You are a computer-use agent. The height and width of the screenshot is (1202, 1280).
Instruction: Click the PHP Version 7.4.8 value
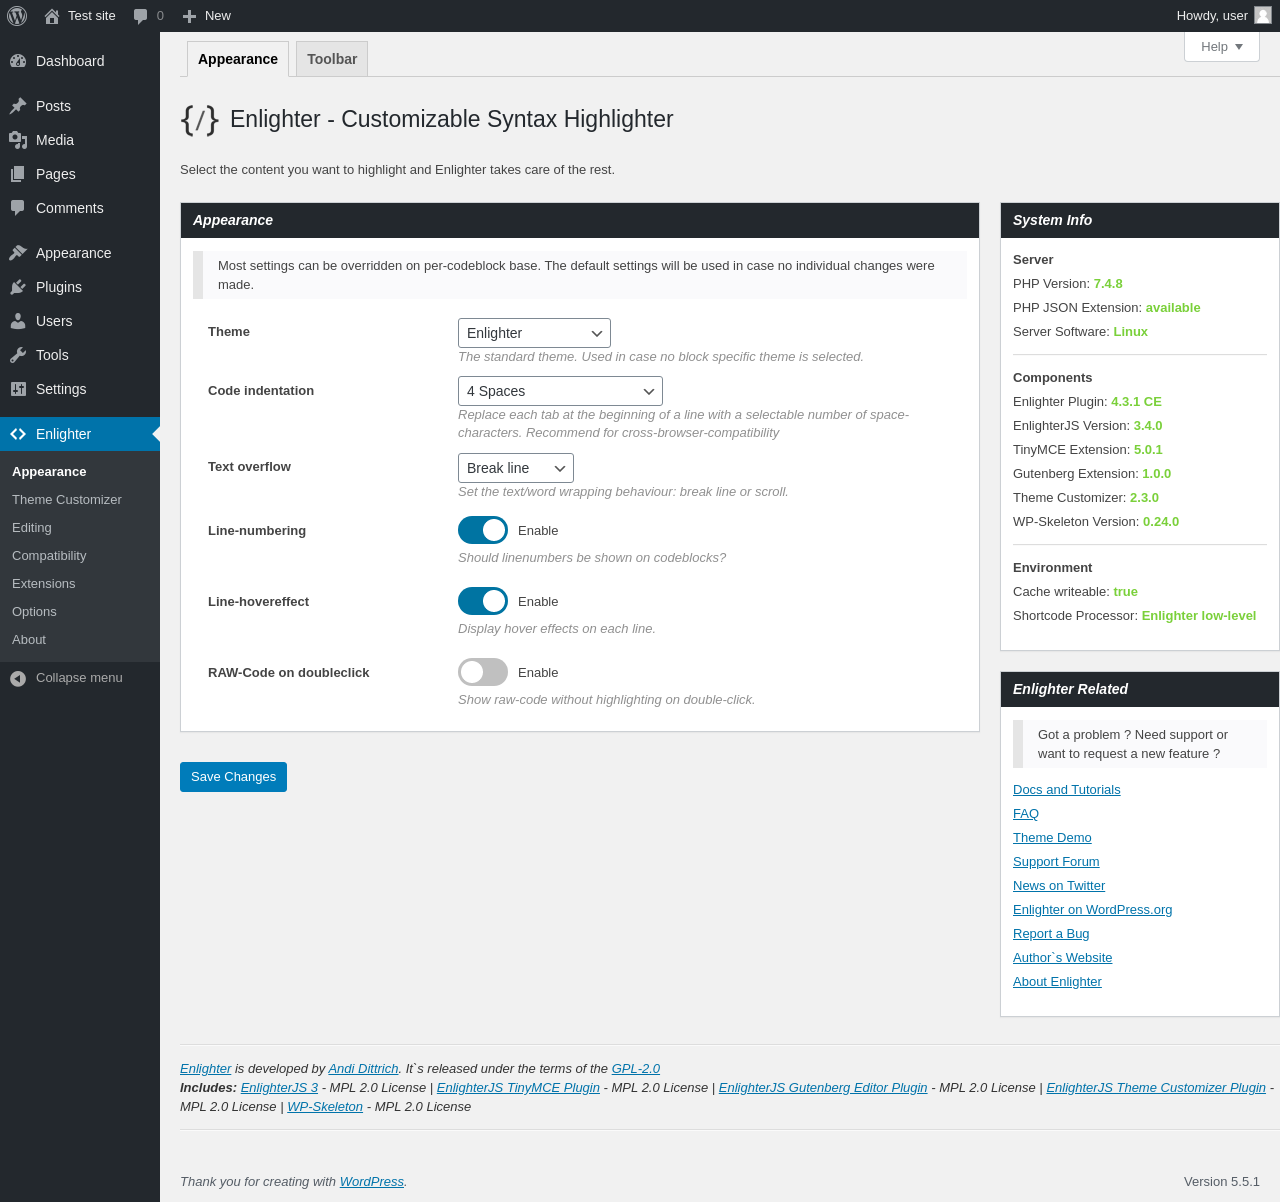click(1108, 284)
